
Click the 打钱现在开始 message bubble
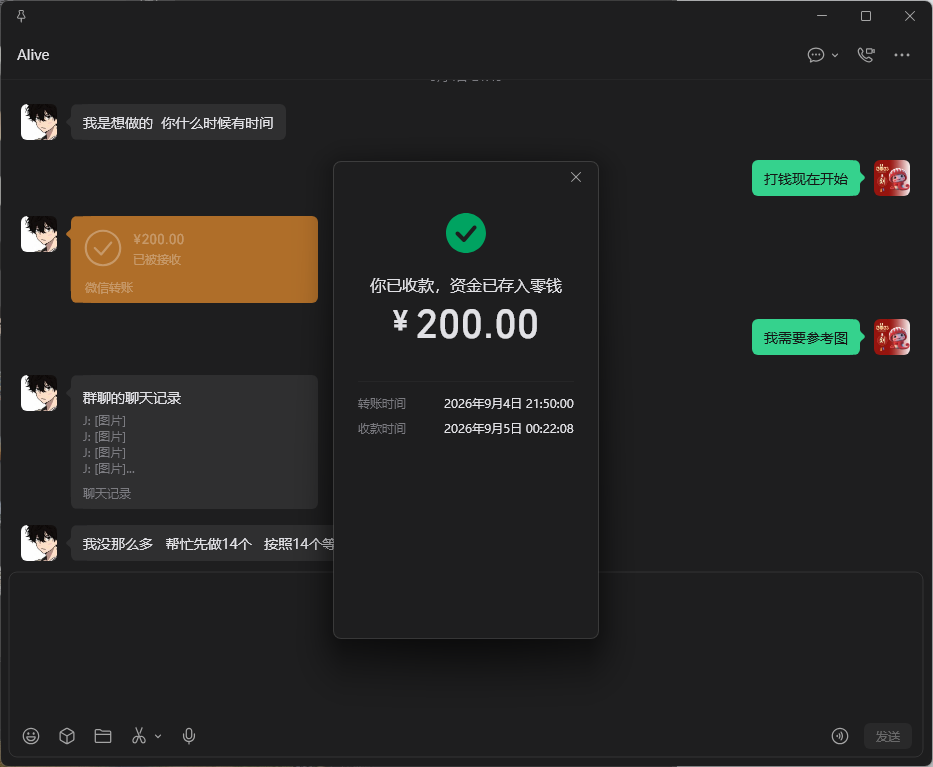806,179
